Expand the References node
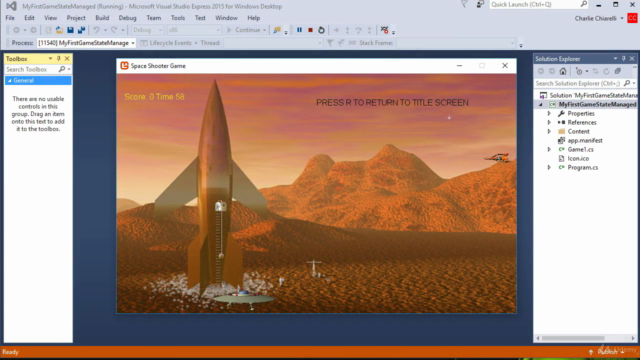This screenshot has width=640, height=360. pos(549,122)
